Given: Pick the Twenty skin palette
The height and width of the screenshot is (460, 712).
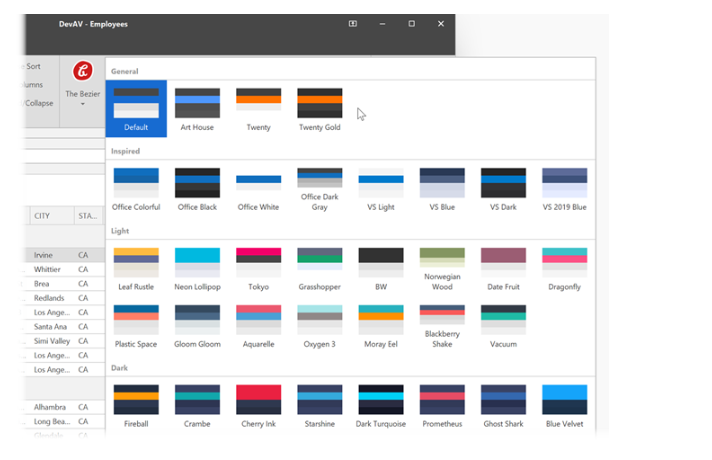Looking at the screenshot, I should tap(258, 109).
